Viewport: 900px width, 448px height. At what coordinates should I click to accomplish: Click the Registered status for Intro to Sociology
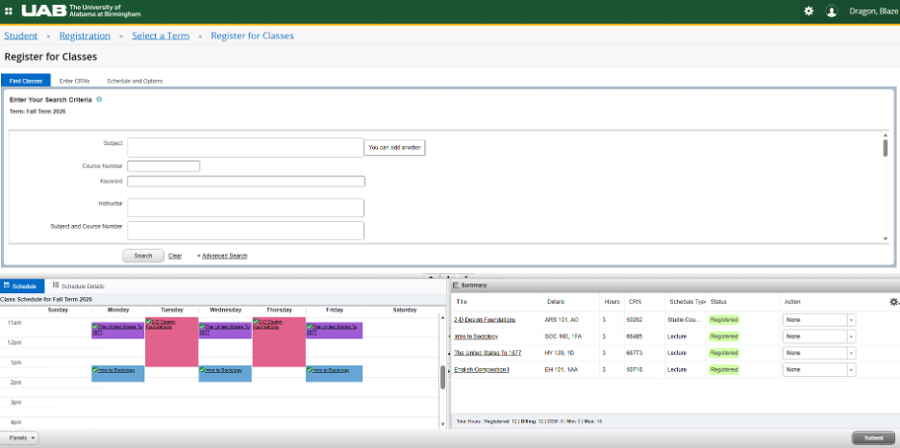pos(723,336)
